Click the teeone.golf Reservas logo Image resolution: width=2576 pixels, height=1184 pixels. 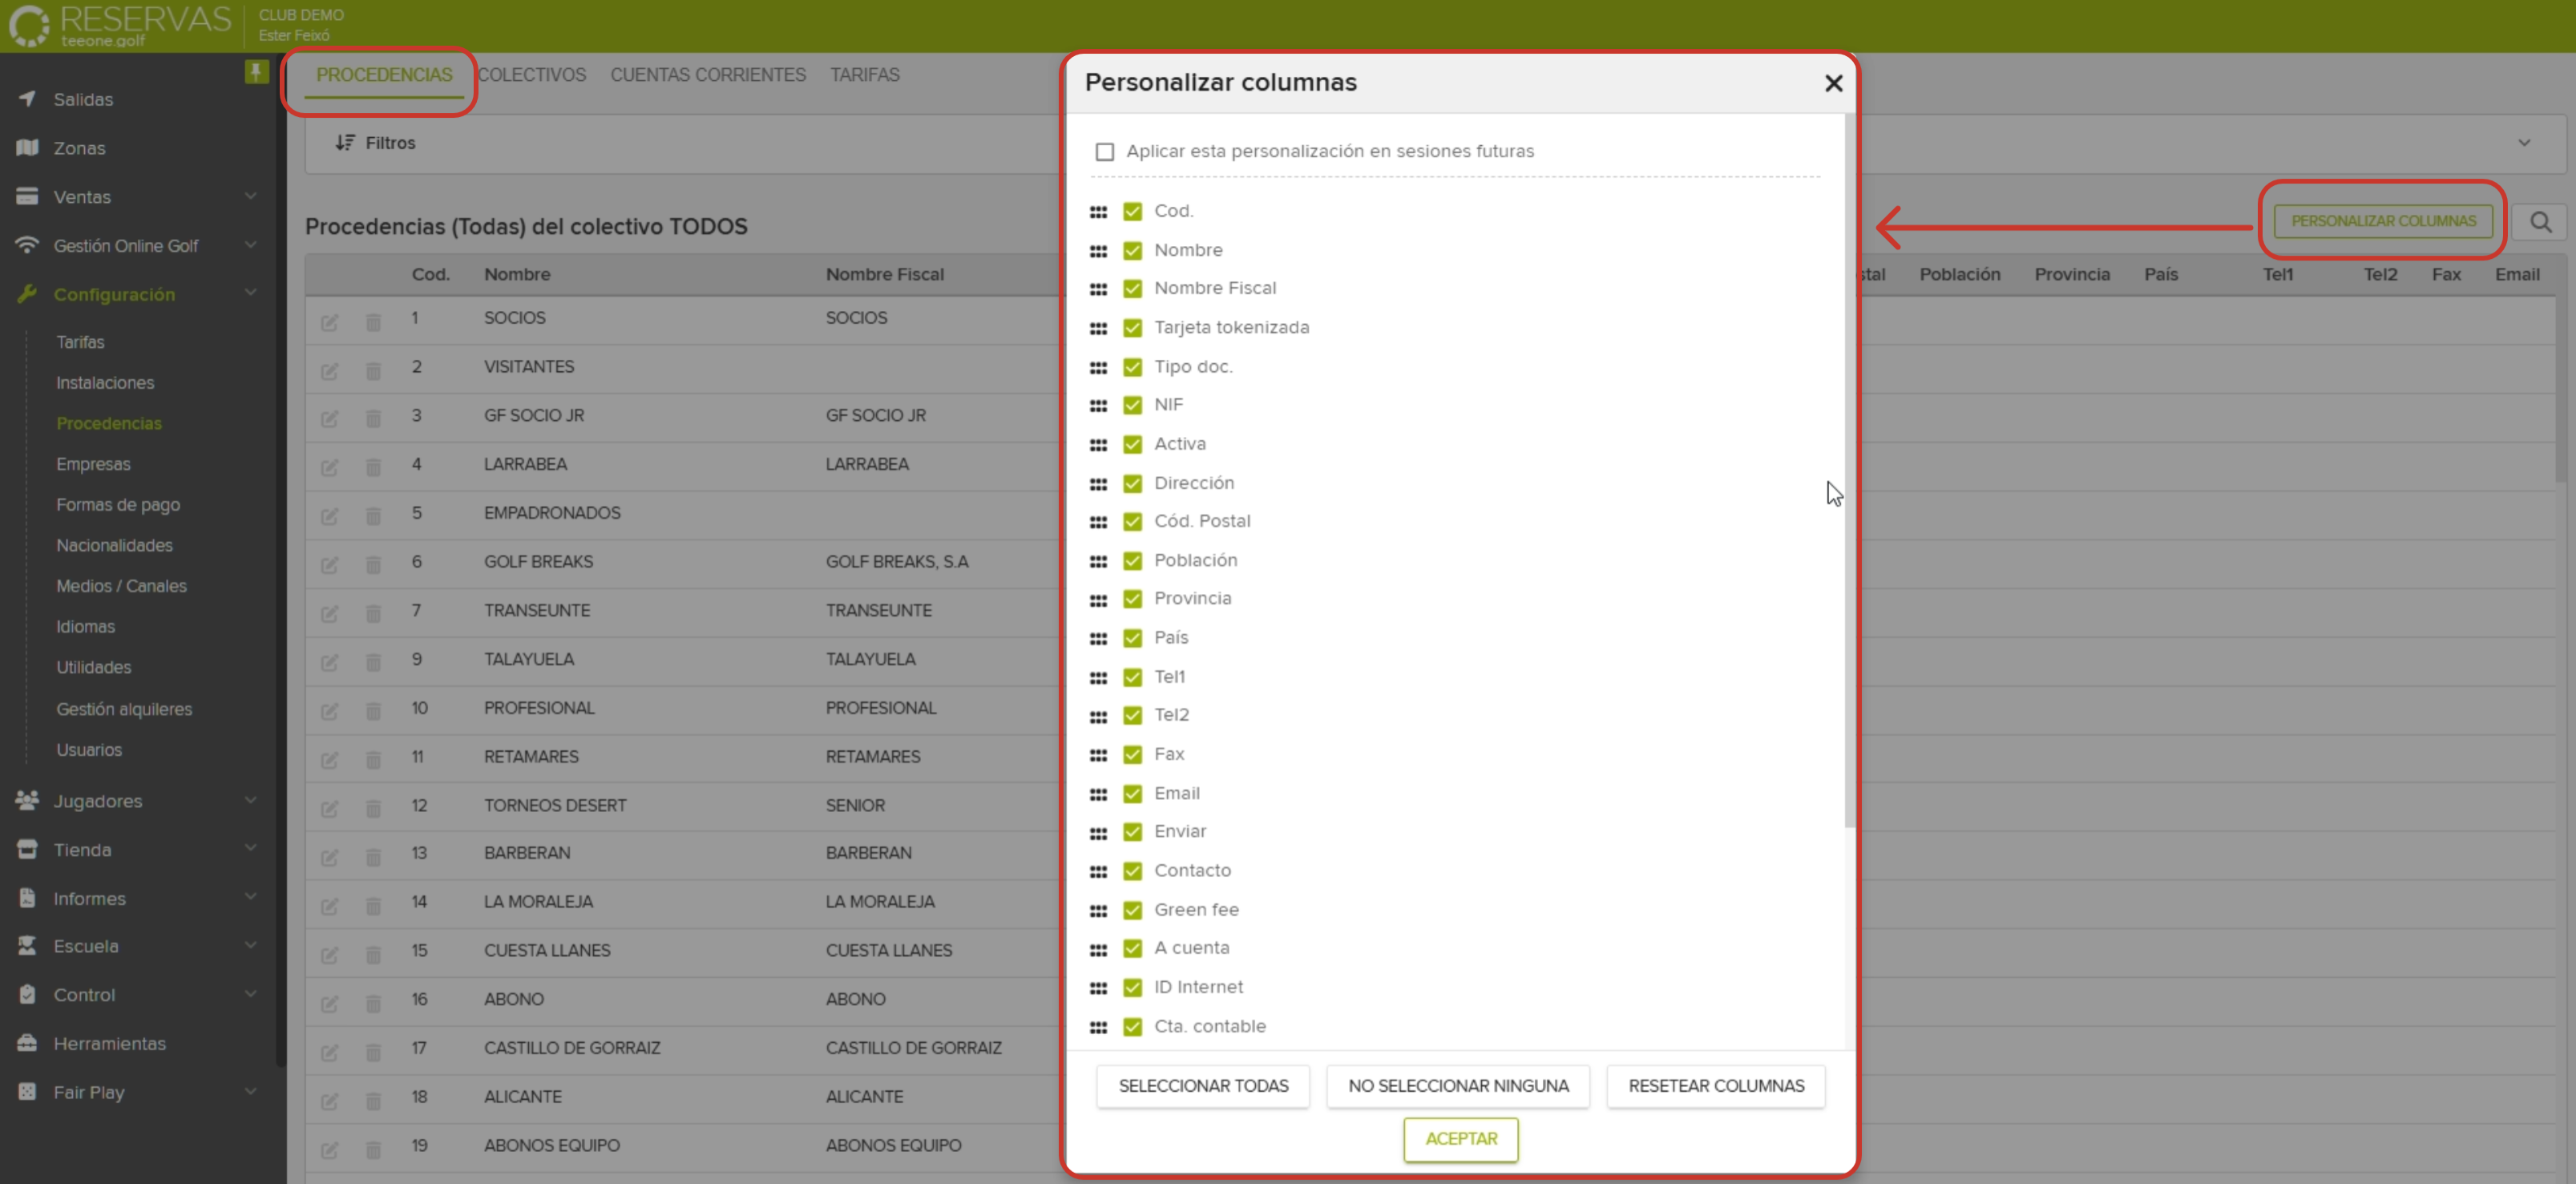click(x=120, y=25)
